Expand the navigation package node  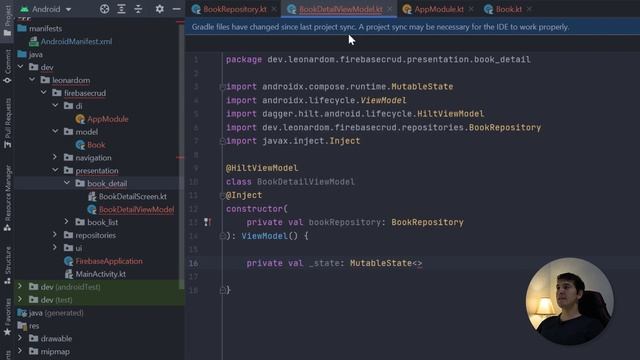[56, 158]
